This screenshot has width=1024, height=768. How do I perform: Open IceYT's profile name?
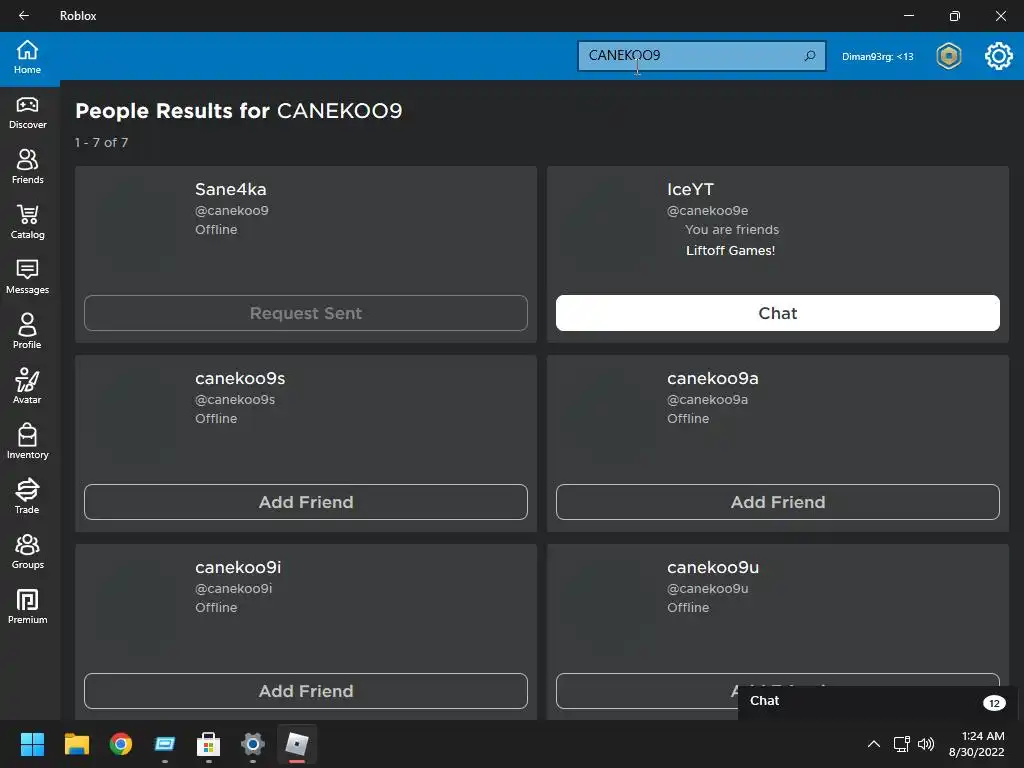click(x=690, y=189)
